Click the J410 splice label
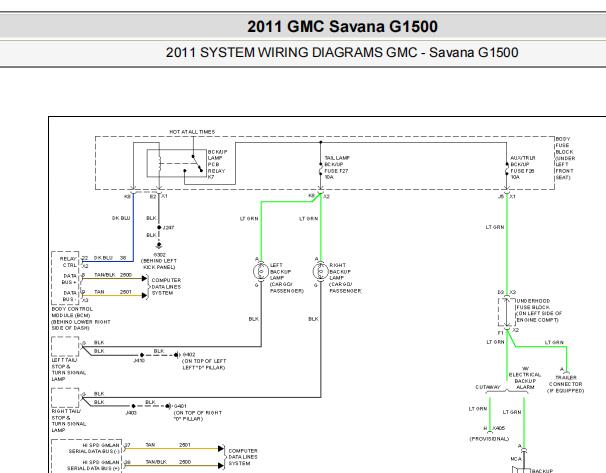The height and width of the screenshot is (473, 606). pos(139,361)
